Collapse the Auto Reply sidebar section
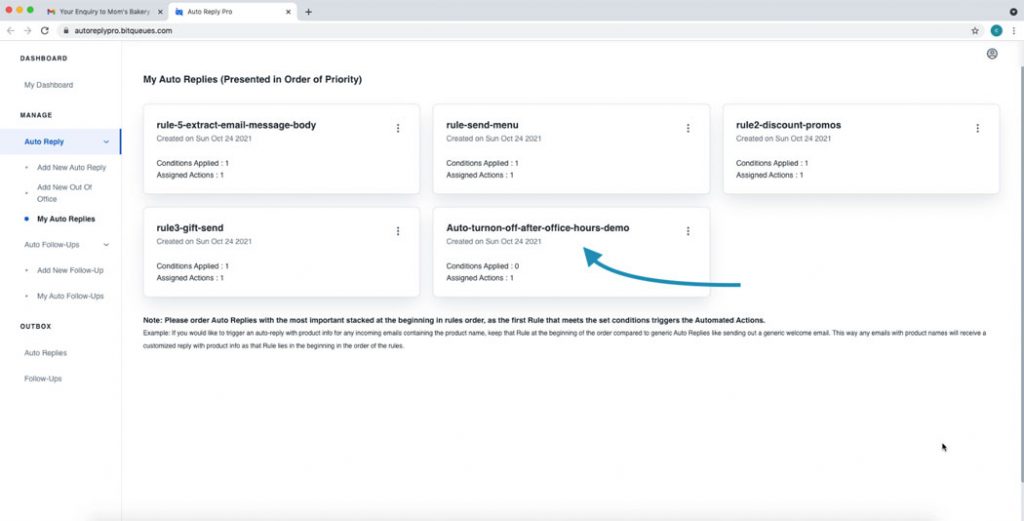 106,142
